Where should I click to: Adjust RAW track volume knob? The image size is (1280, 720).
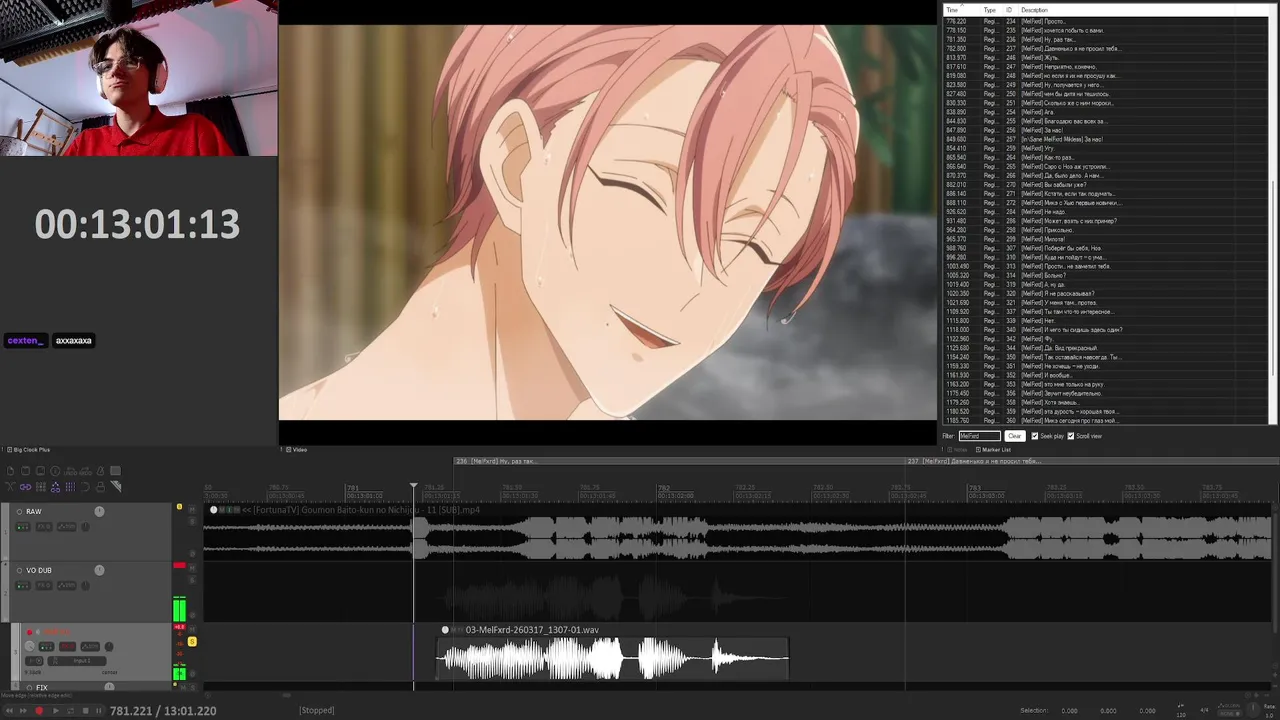coord(99,511)
